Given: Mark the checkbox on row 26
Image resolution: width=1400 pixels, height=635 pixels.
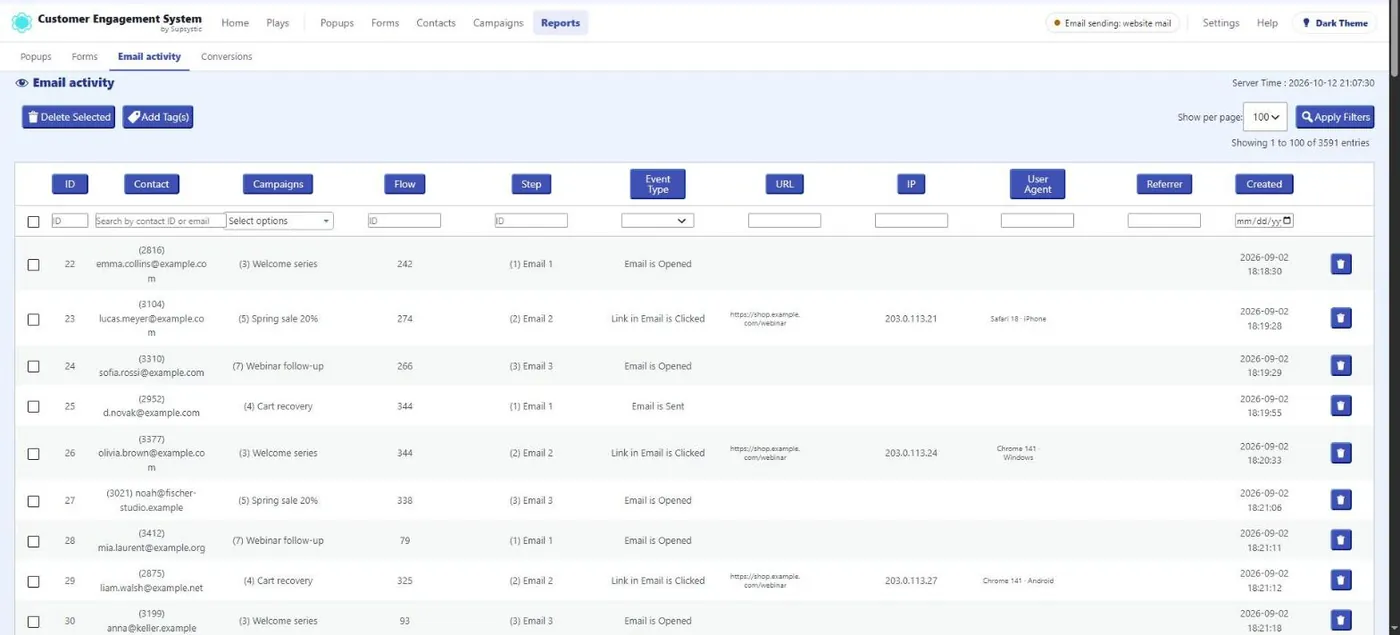Looking at the screenshot, I should [x=33, y=454].
